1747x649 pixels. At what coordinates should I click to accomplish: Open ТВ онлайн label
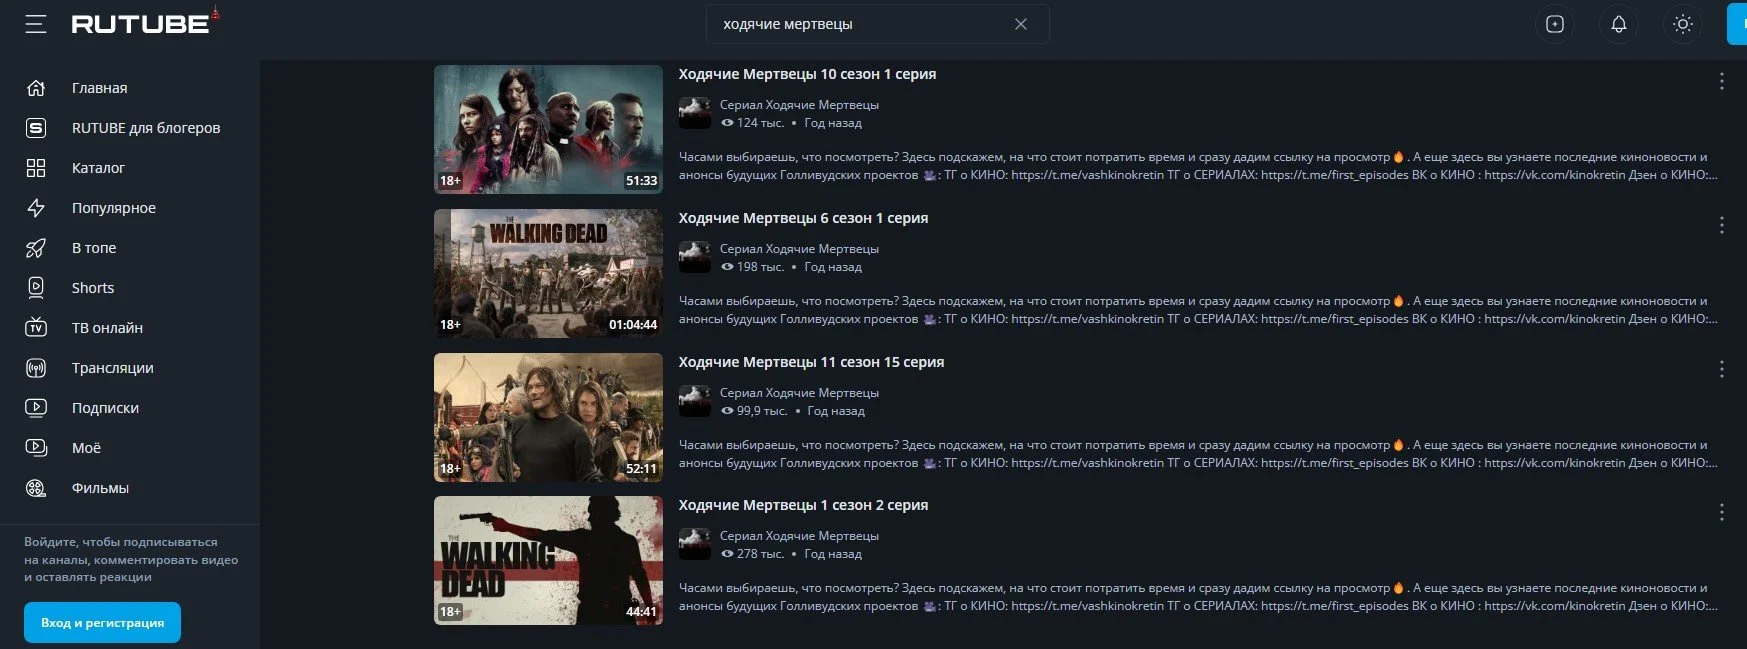pos(107,328)
